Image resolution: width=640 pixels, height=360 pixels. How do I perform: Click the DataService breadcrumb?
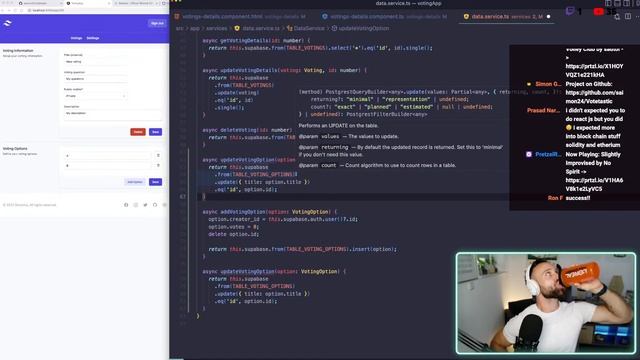[309, 29]
